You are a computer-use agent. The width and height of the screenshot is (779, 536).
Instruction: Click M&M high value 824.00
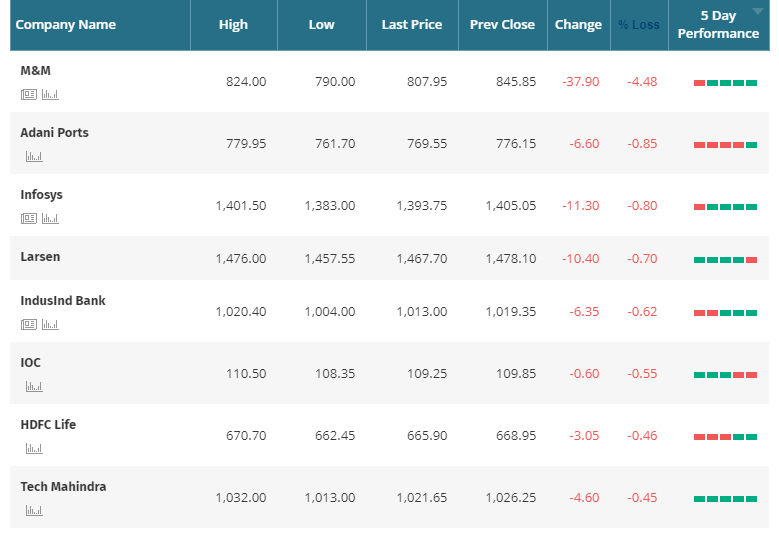[246, 81]
